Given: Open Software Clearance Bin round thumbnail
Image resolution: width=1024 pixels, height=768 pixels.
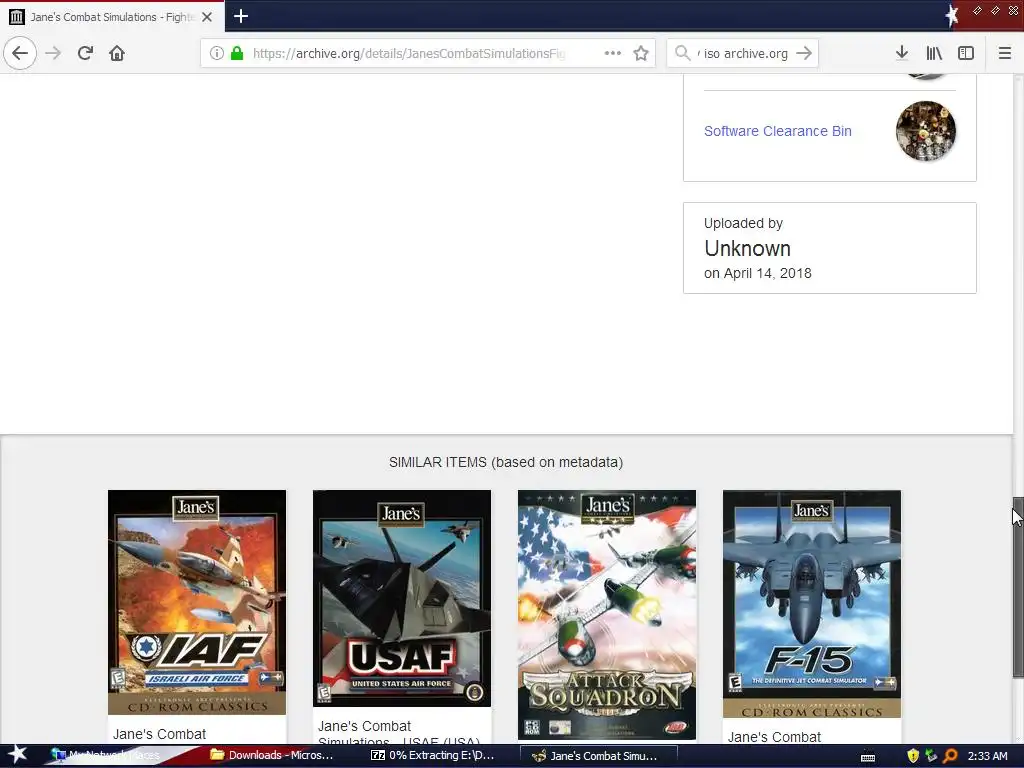Looking at the screenshot, I should click(x=925, y=131).
